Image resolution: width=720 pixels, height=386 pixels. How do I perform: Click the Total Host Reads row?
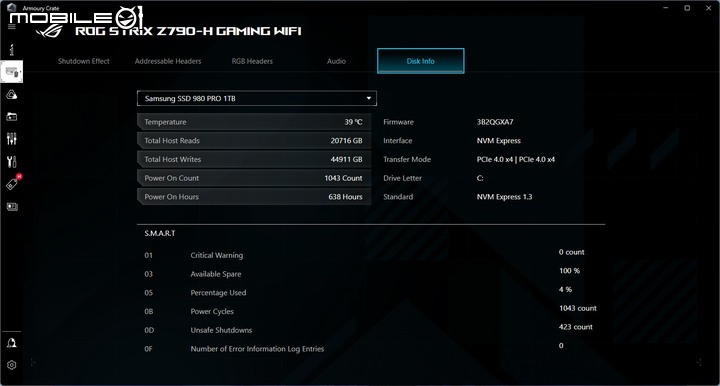(x=254, y=140)
